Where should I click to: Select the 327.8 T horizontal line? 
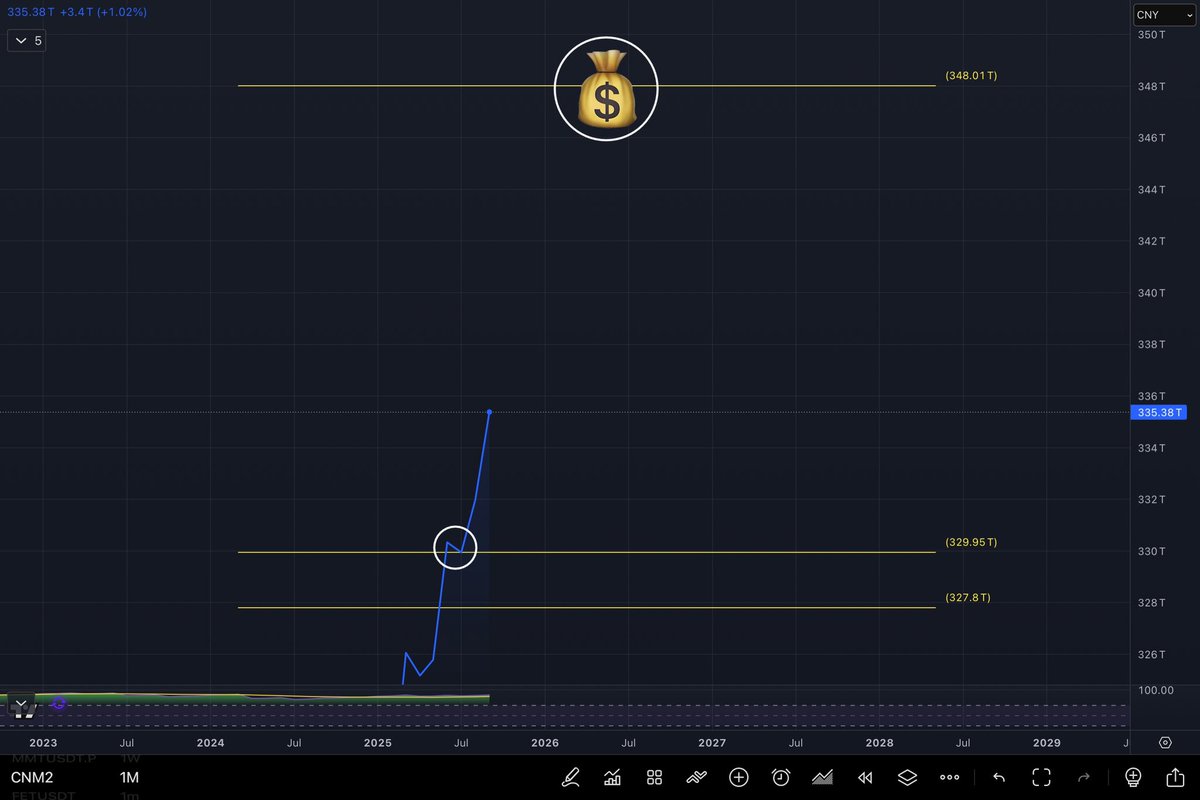point(586,607)
